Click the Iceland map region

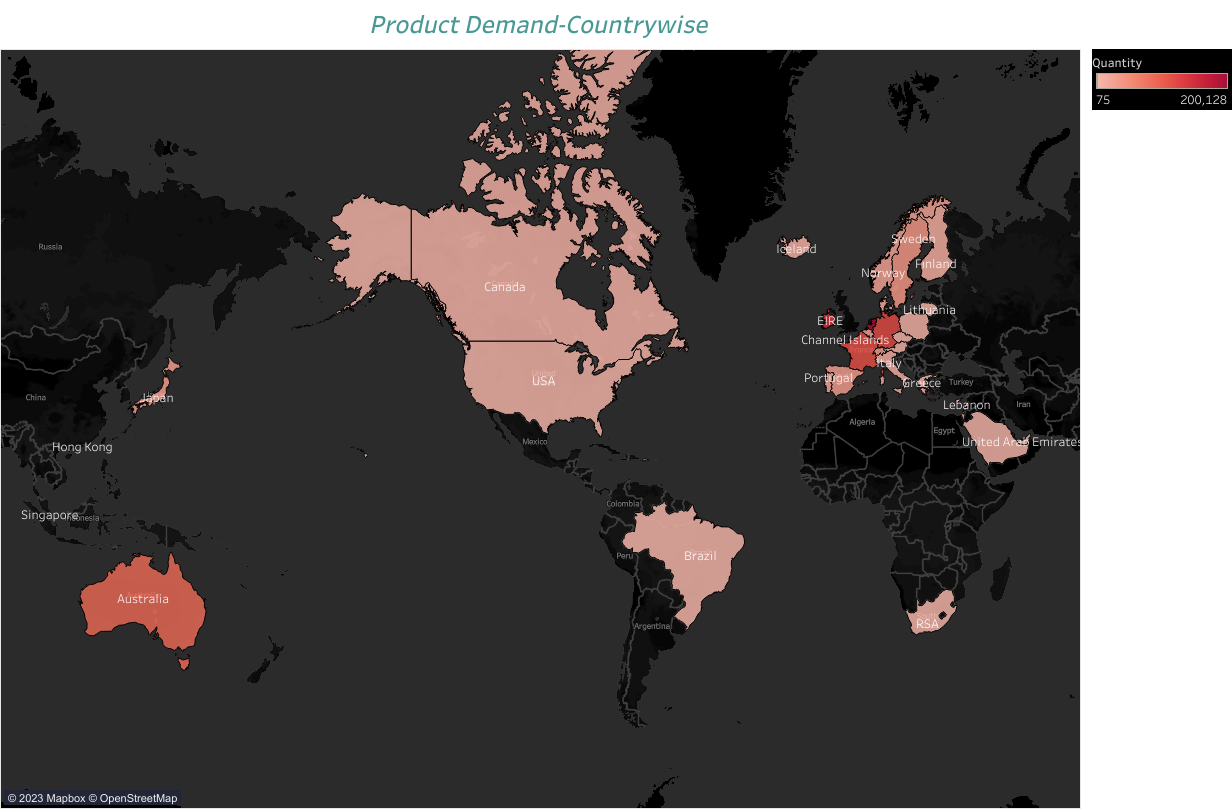797,246
